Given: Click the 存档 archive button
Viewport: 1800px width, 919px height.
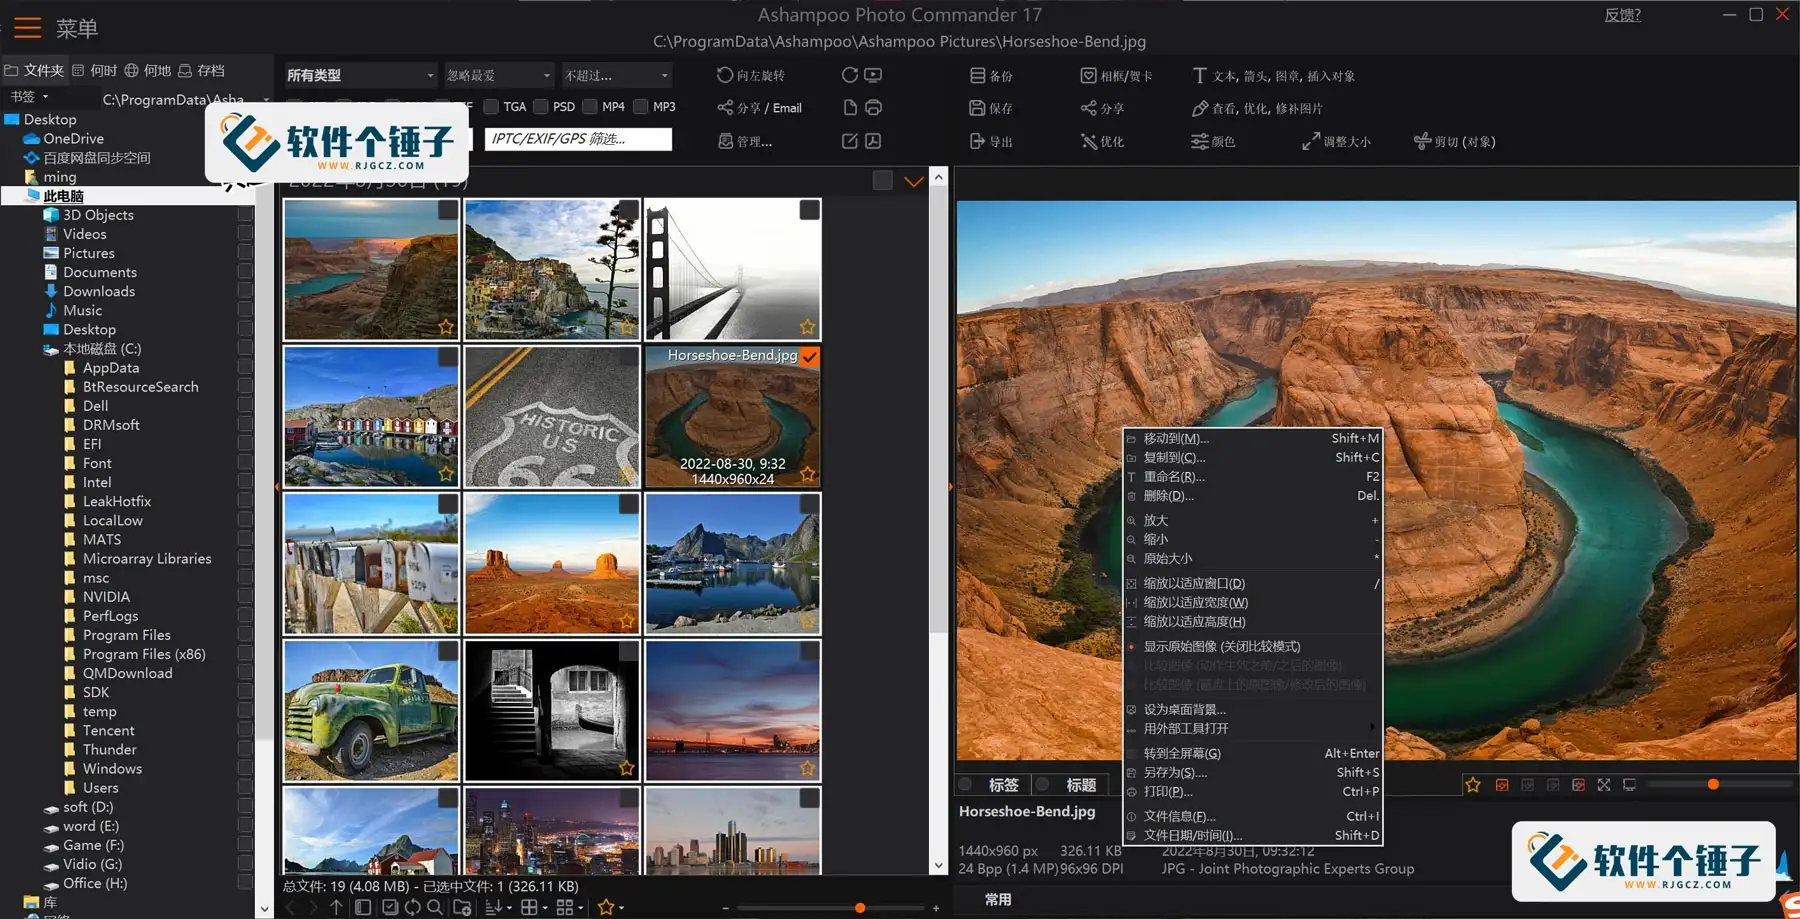Looking at the screenshot, I should (201, 70).
